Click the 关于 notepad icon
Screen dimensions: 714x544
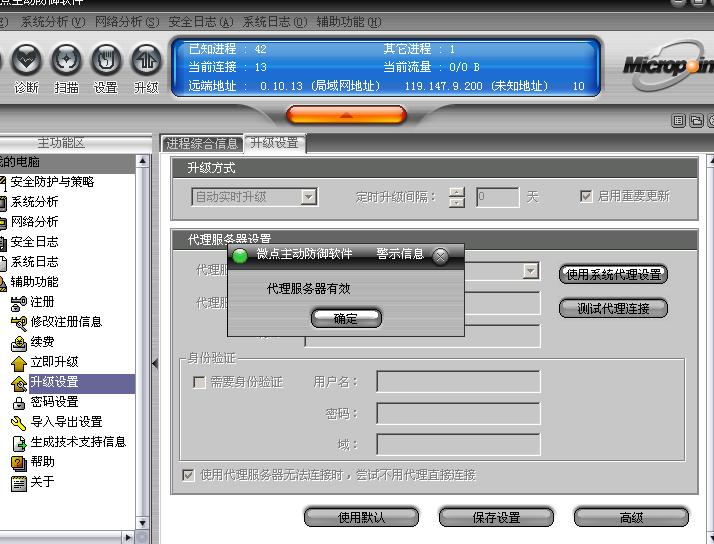19,483
